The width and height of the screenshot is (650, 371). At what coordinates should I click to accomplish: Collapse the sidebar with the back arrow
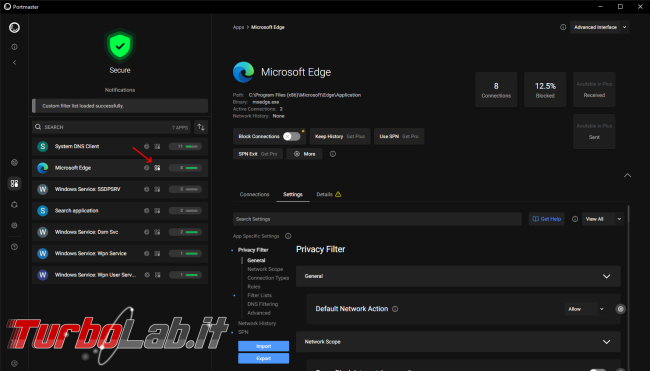pos(15,63)
